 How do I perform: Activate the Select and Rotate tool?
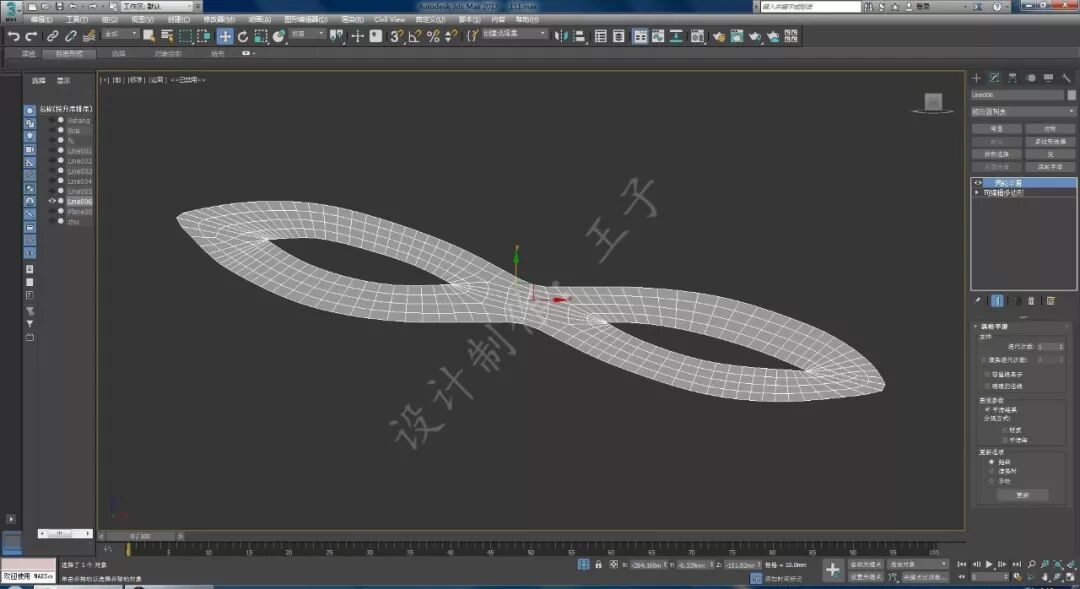coord(242,36)
